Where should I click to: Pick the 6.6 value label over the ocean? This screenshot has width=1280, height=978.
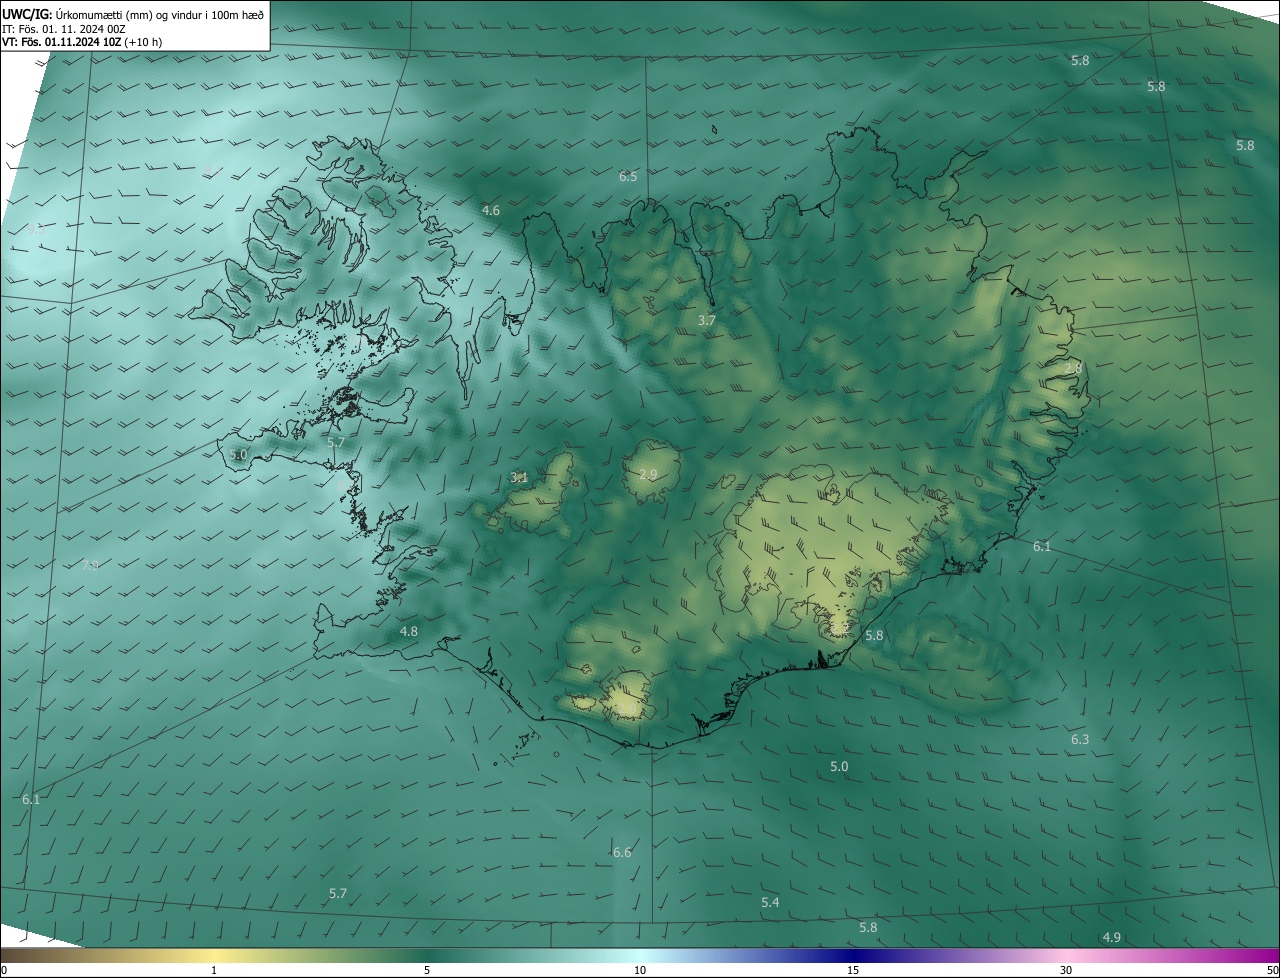[622, 852]
